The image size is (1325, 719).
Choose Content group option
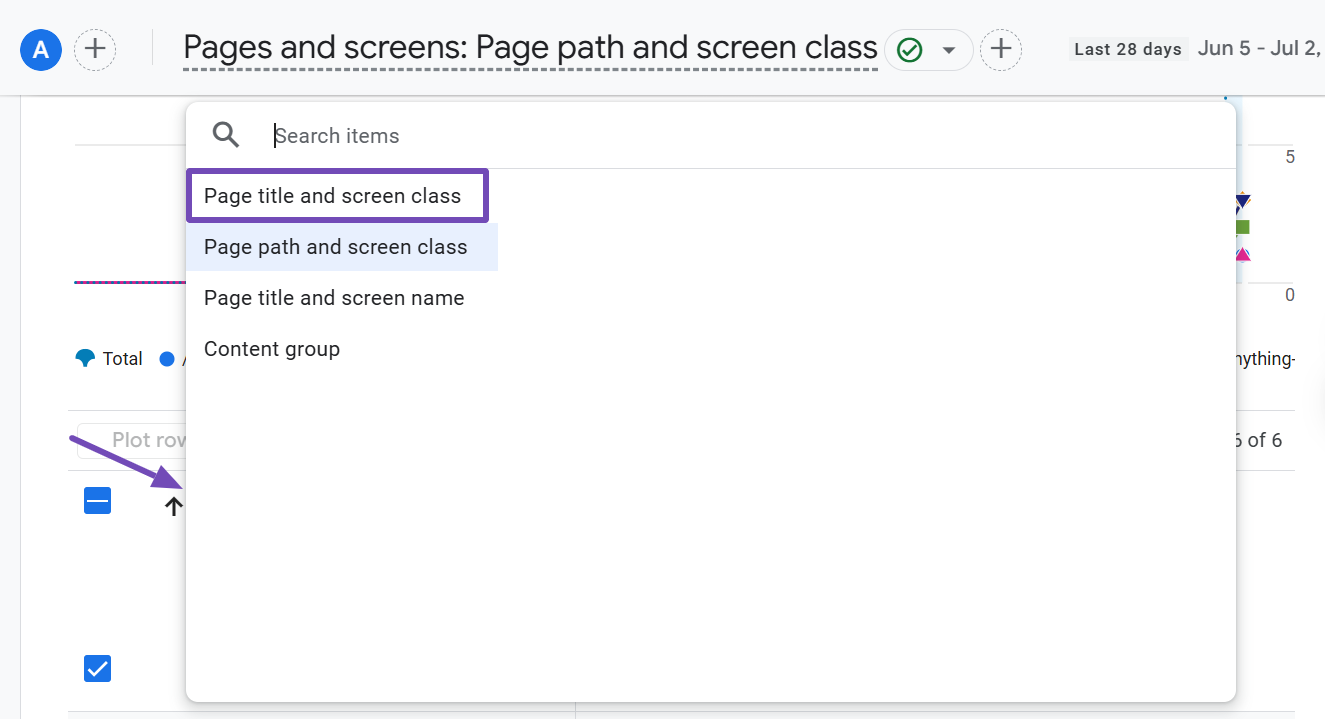point(272,349)
